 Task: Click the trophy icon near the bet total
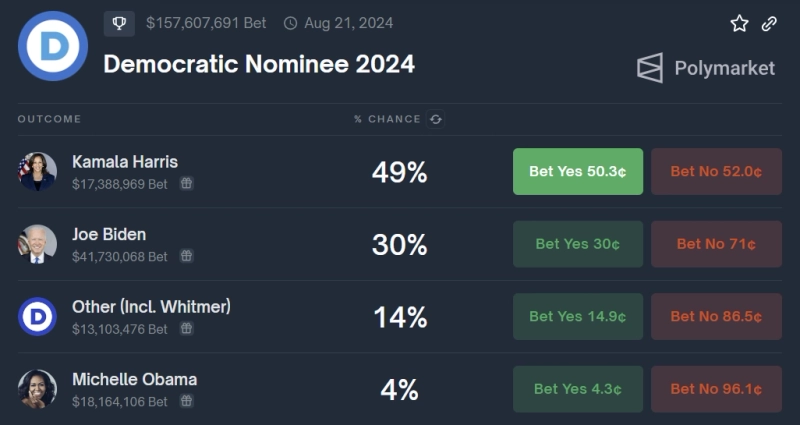[x=119, y=23]
